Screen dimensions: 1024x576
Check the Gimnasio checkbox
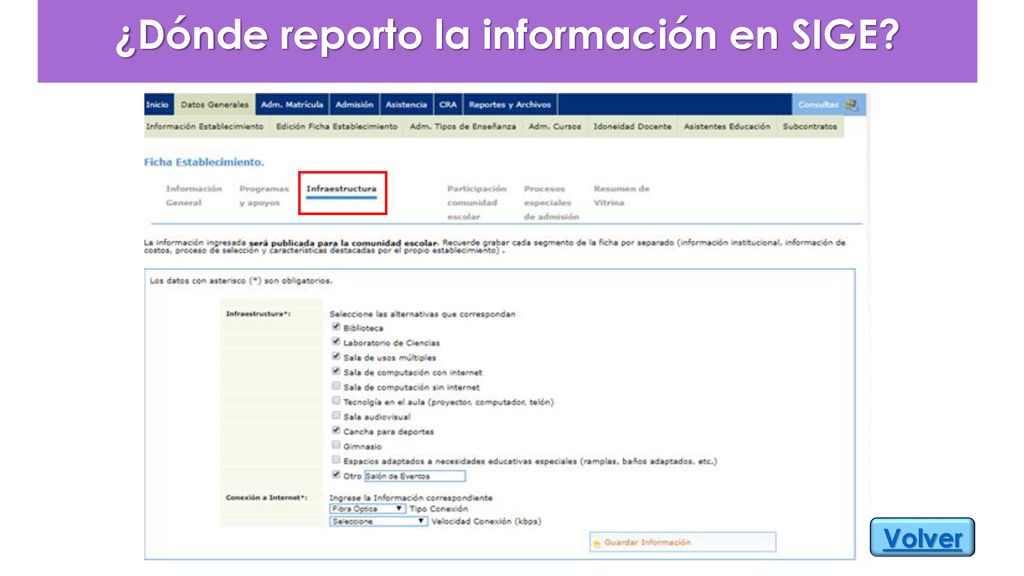tap(336, 445)
